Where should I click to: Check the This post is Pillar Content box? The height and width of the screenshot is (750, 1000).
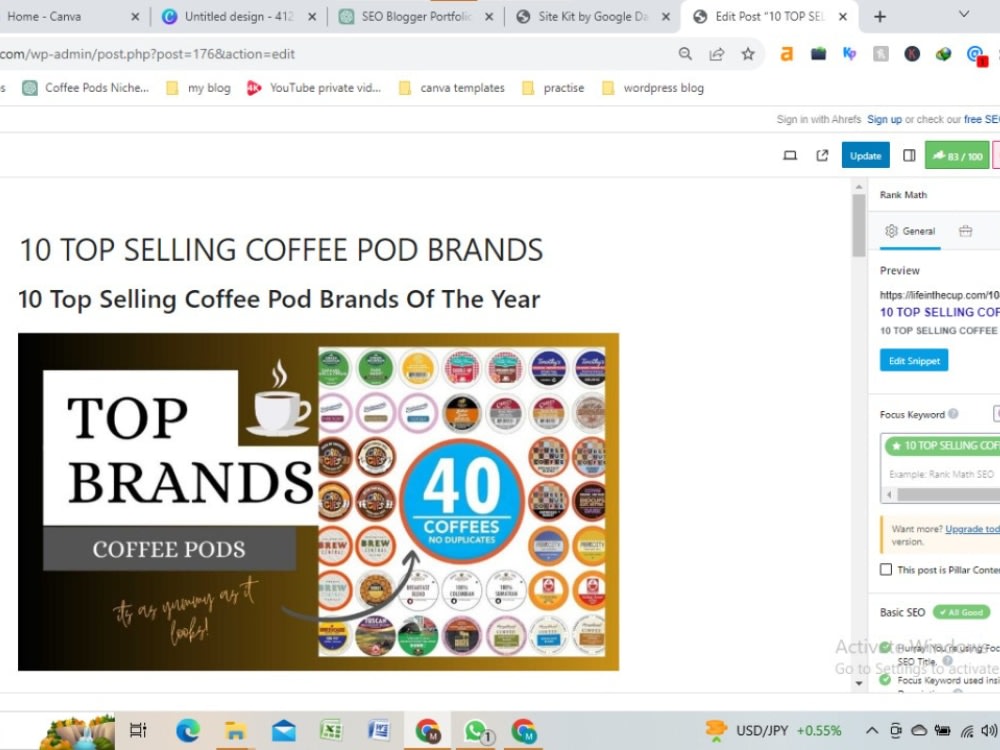886,570
